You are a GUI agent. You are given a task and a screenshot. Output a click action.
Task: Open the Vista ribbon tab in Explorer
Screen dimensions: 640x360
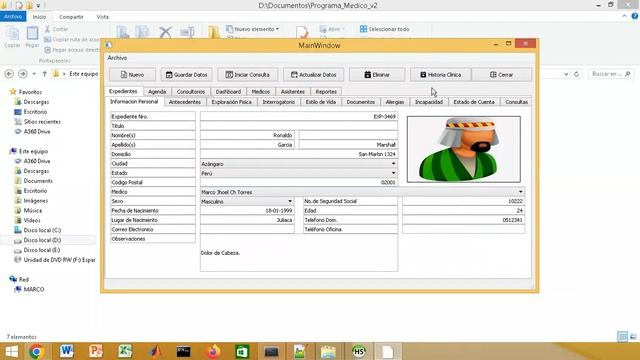[x=102, y=17]
